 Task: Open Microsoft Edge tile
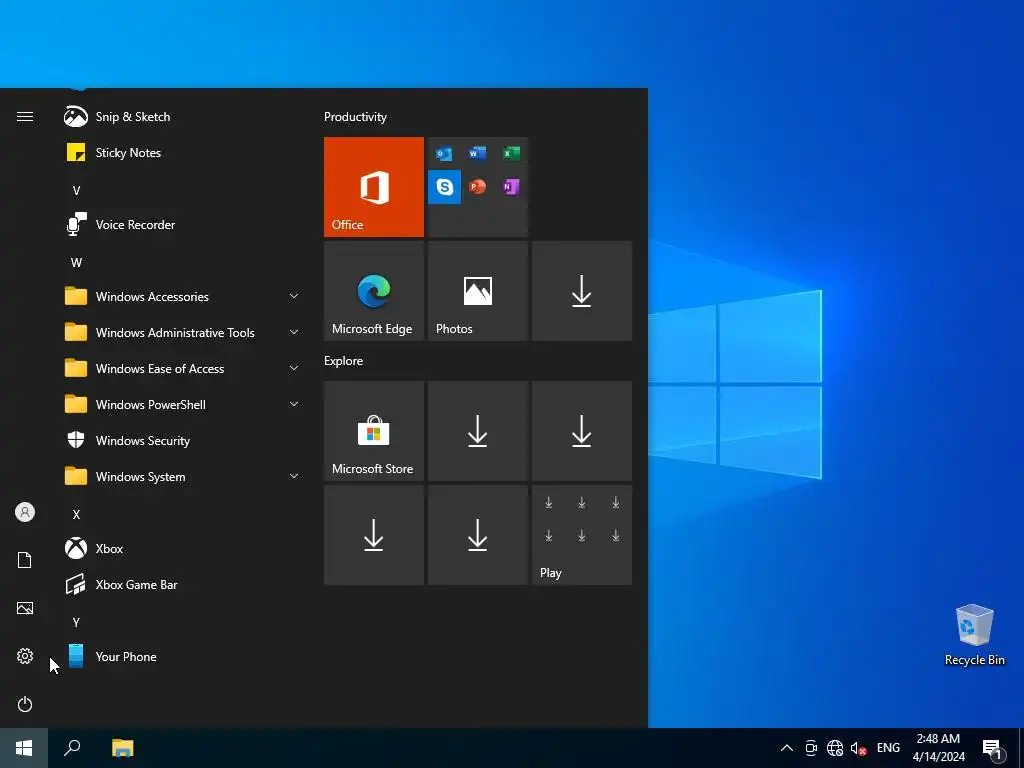click(374, 291)
